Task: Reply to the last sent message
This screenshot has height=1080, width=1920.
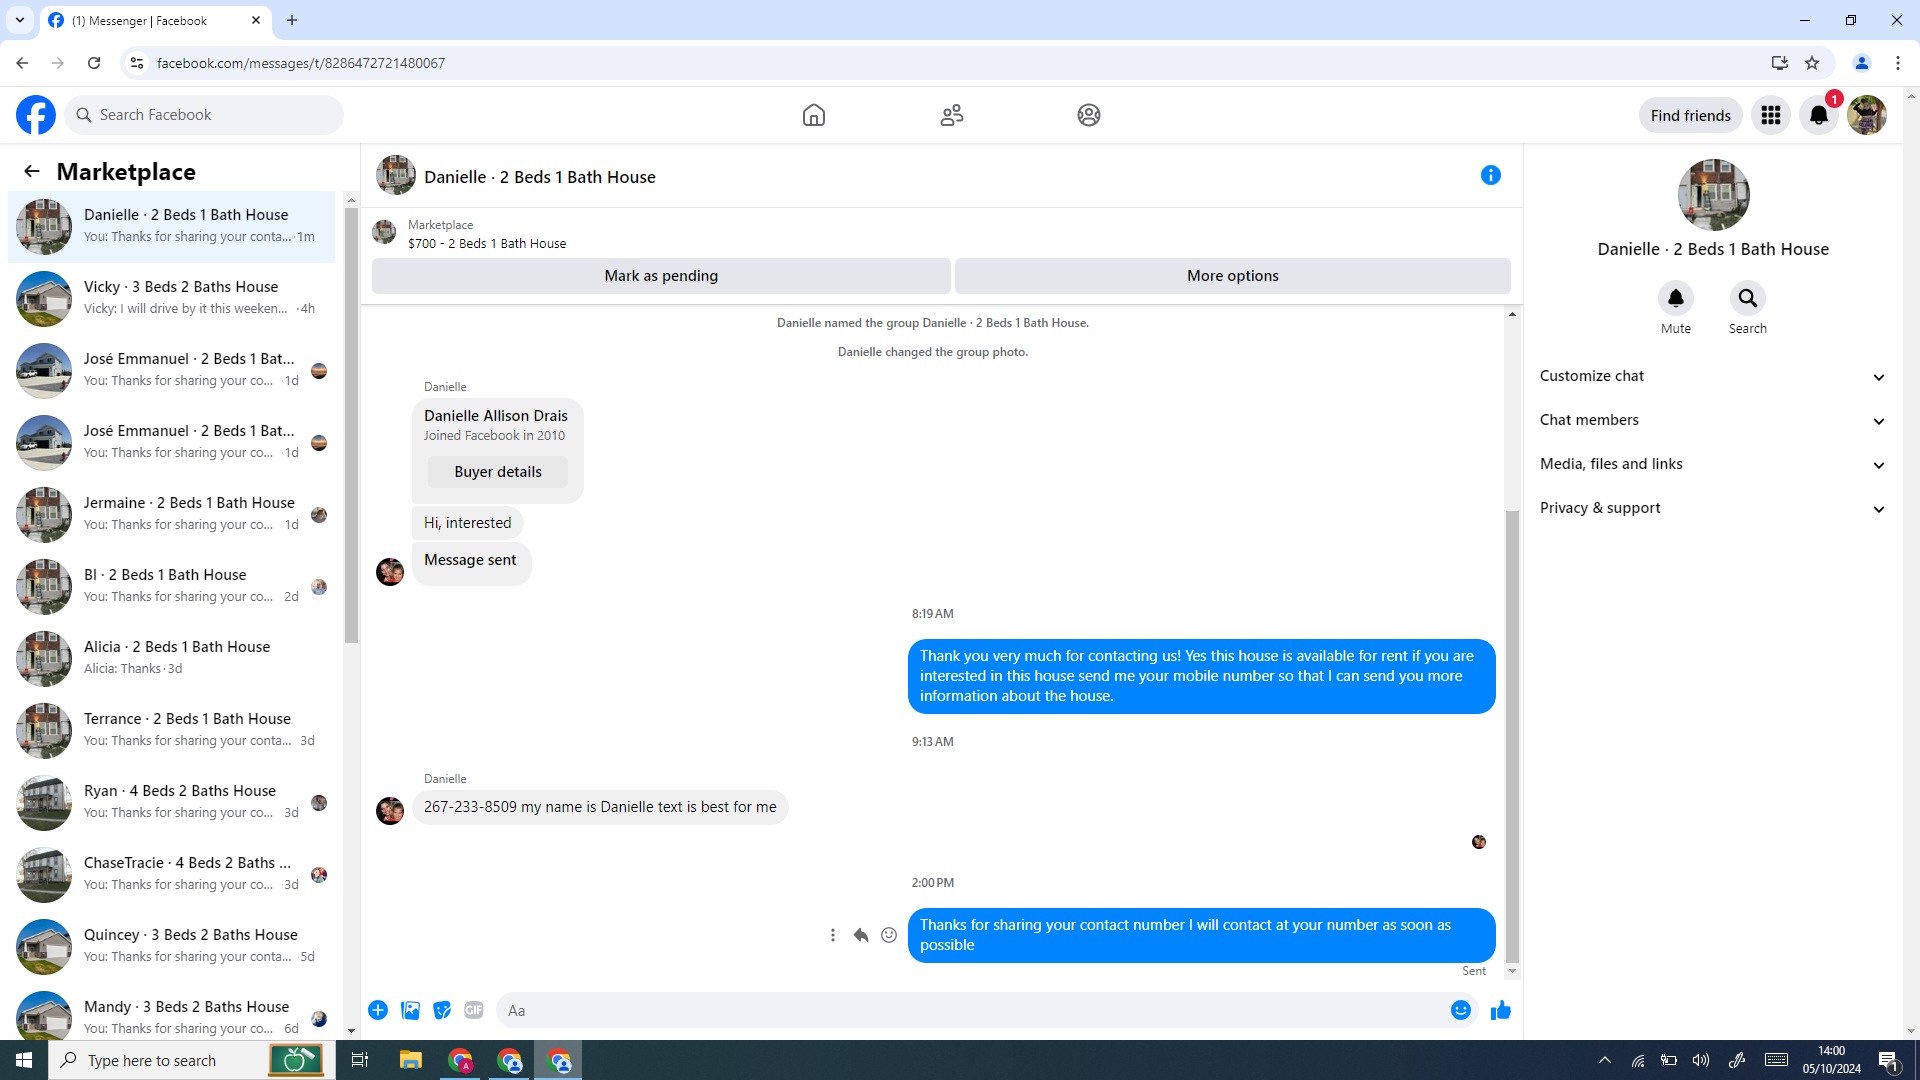Action: [x=861, y=935]
